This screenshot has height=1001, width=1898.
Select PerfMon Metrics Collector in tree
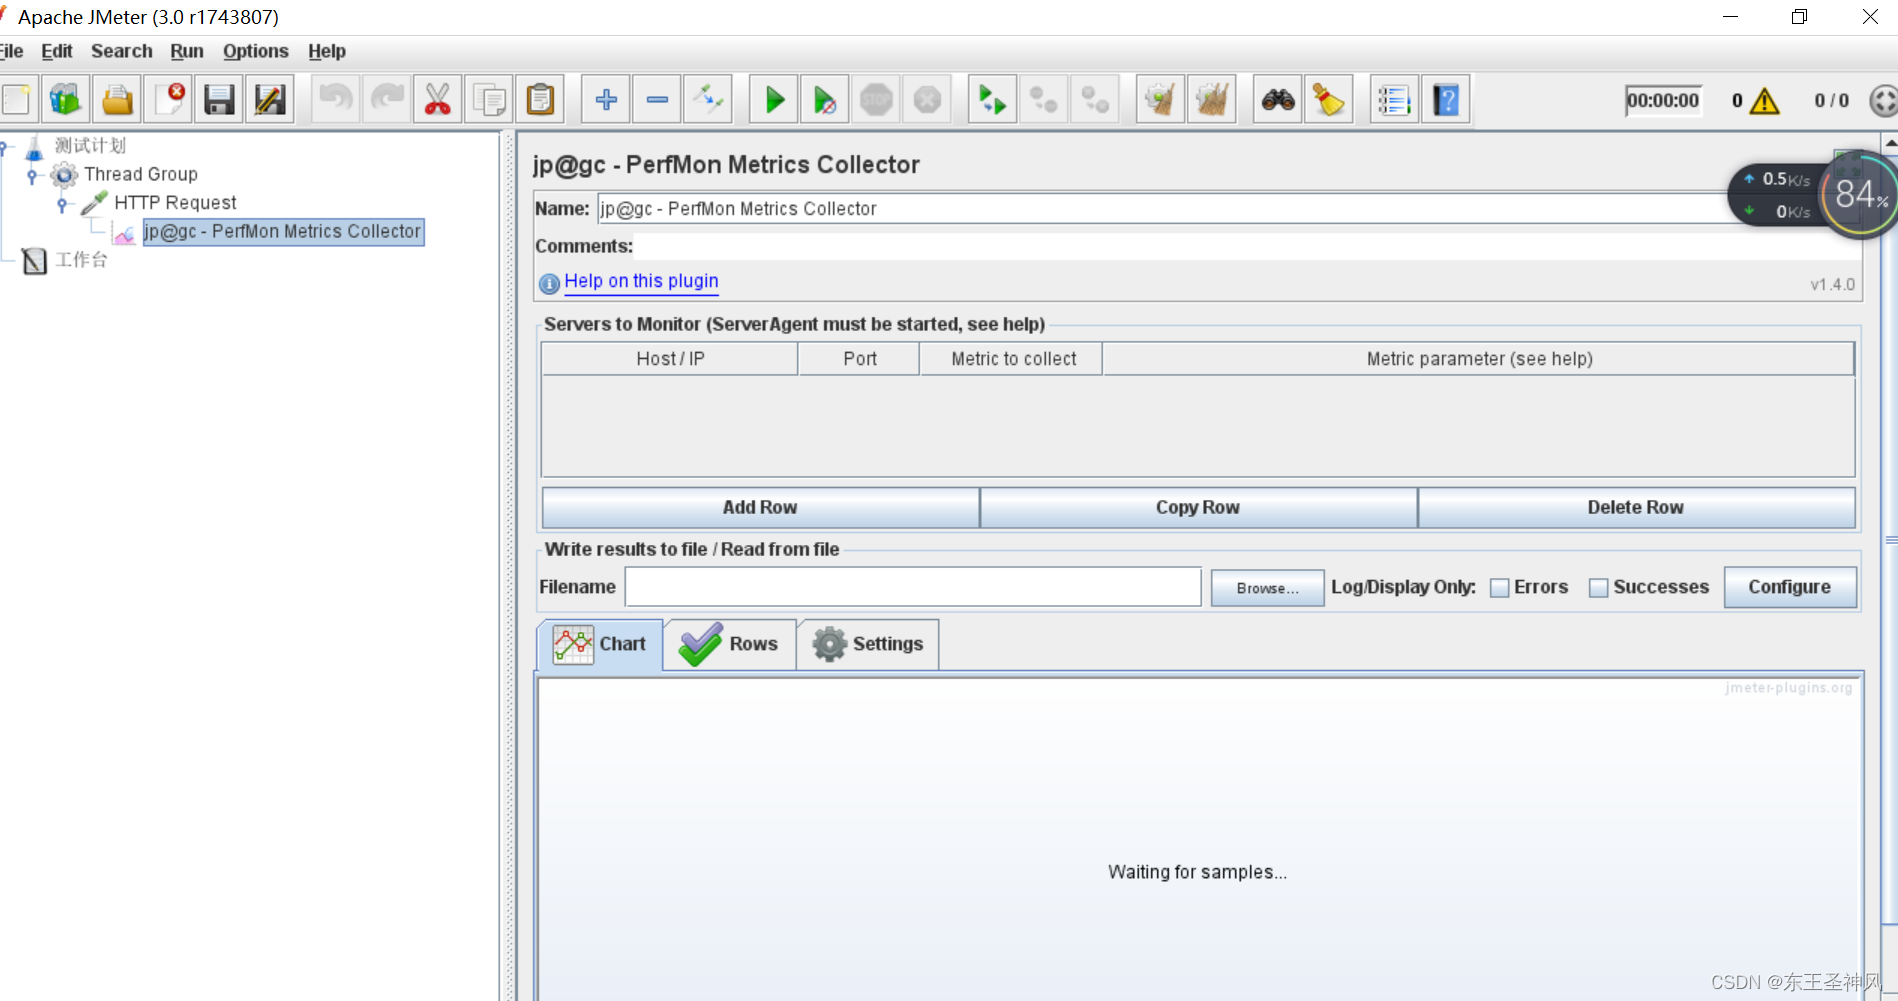(282, 232)
